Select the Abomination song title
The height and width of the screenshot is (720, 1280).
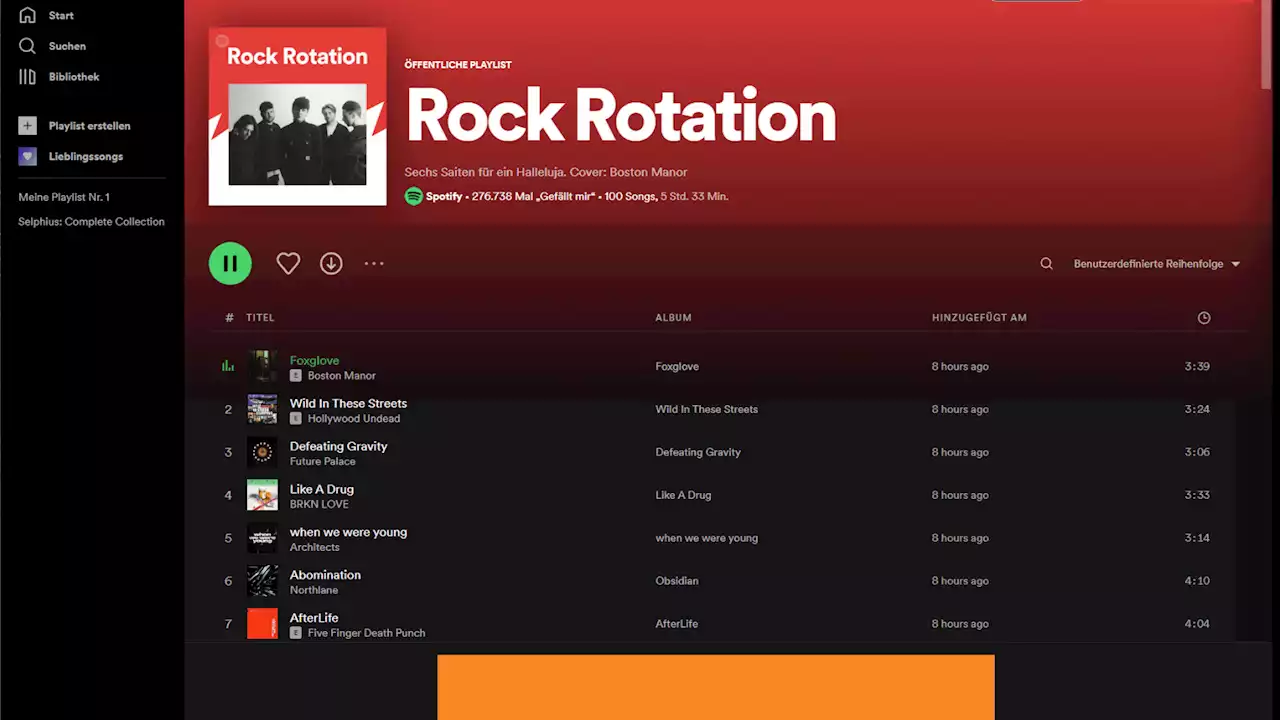click(325, 576)
